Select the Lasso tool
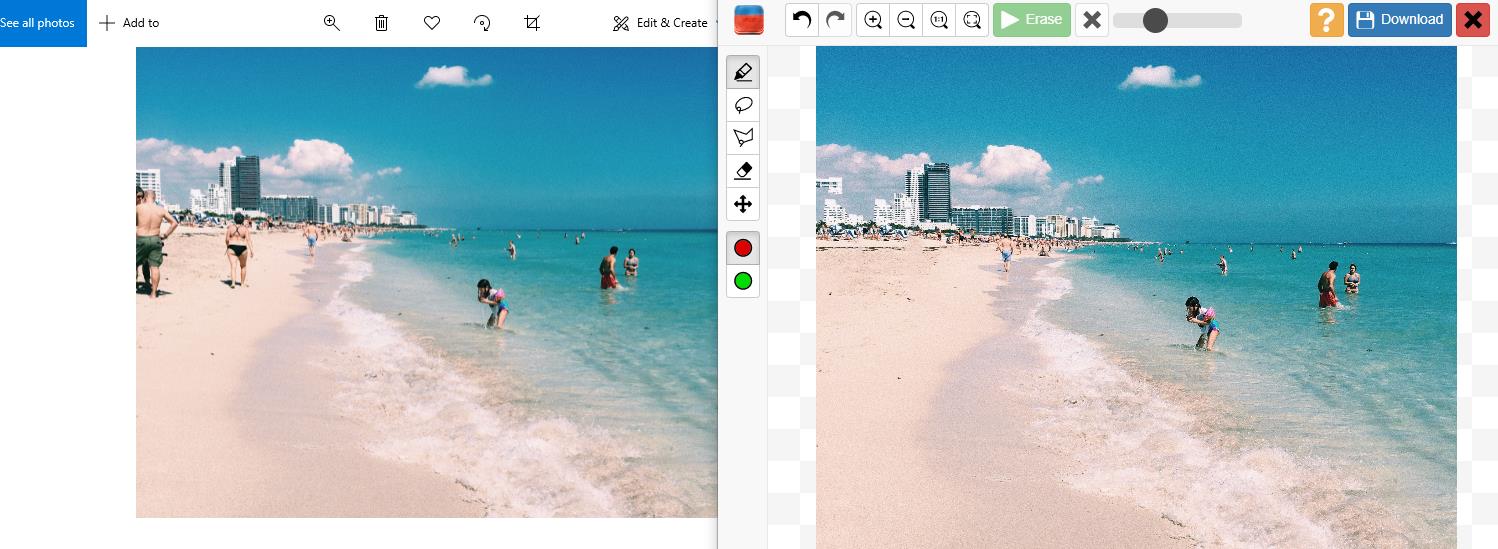 tap(743, 105)
